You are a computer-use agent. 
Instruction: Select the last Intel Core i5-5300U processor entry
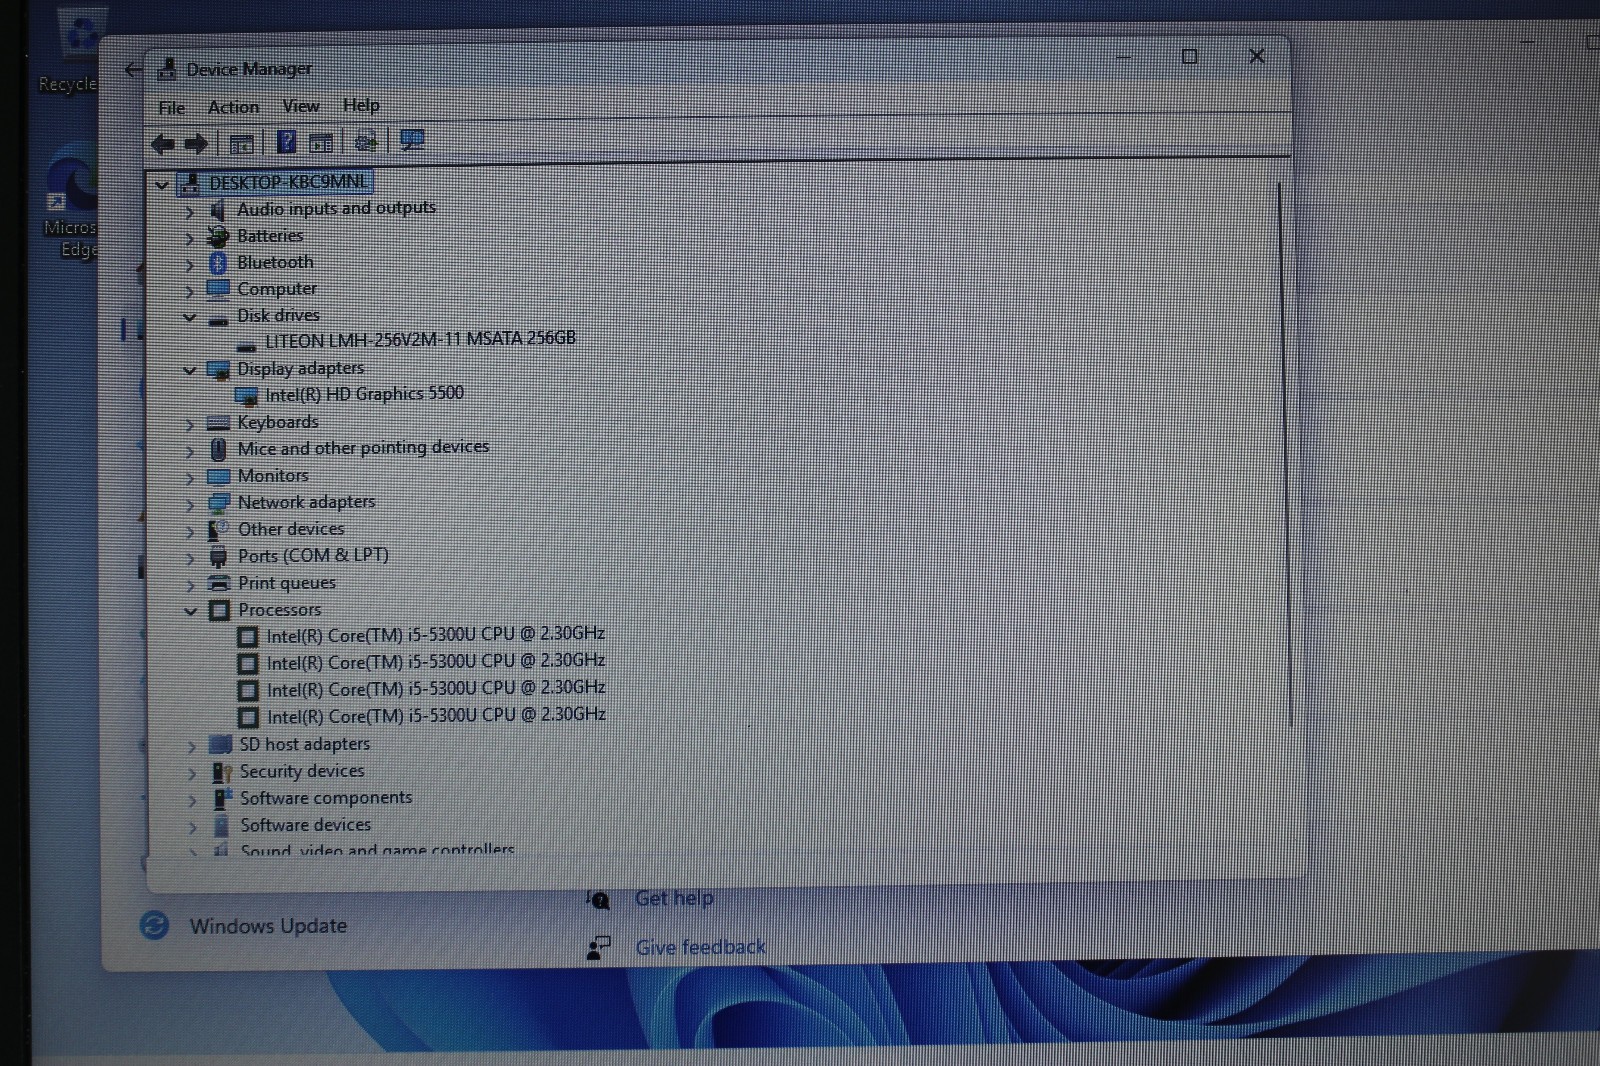click(x=436, y=716)
